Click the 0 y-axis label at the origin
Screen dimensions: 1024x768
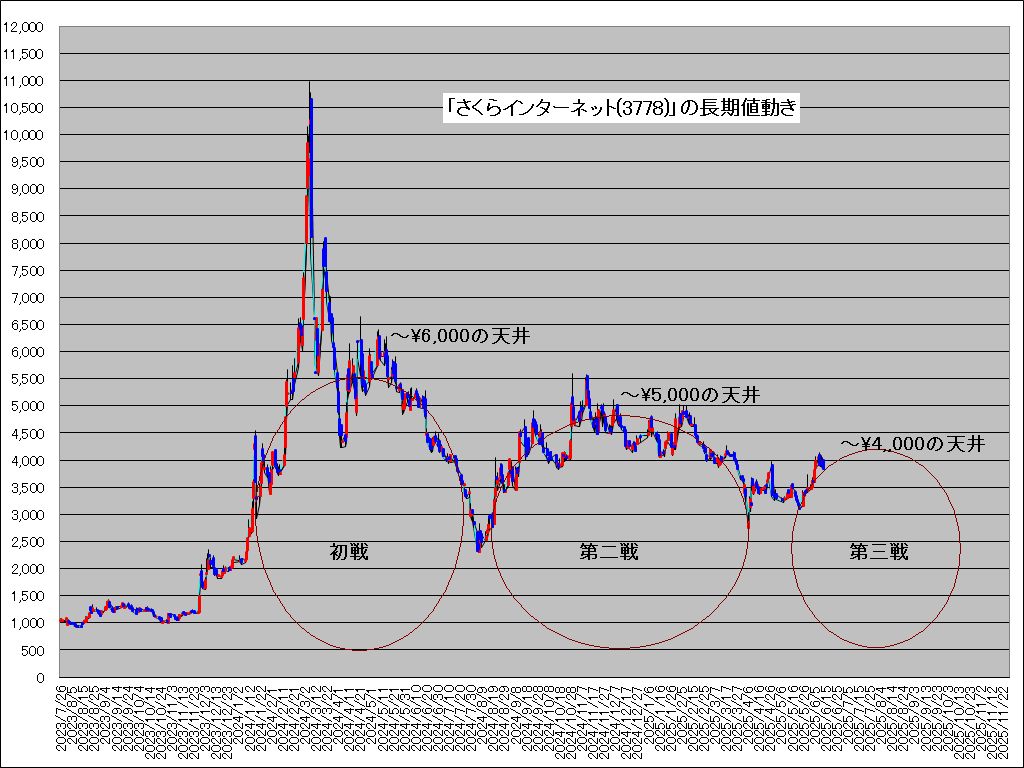[x=40, y=678]
